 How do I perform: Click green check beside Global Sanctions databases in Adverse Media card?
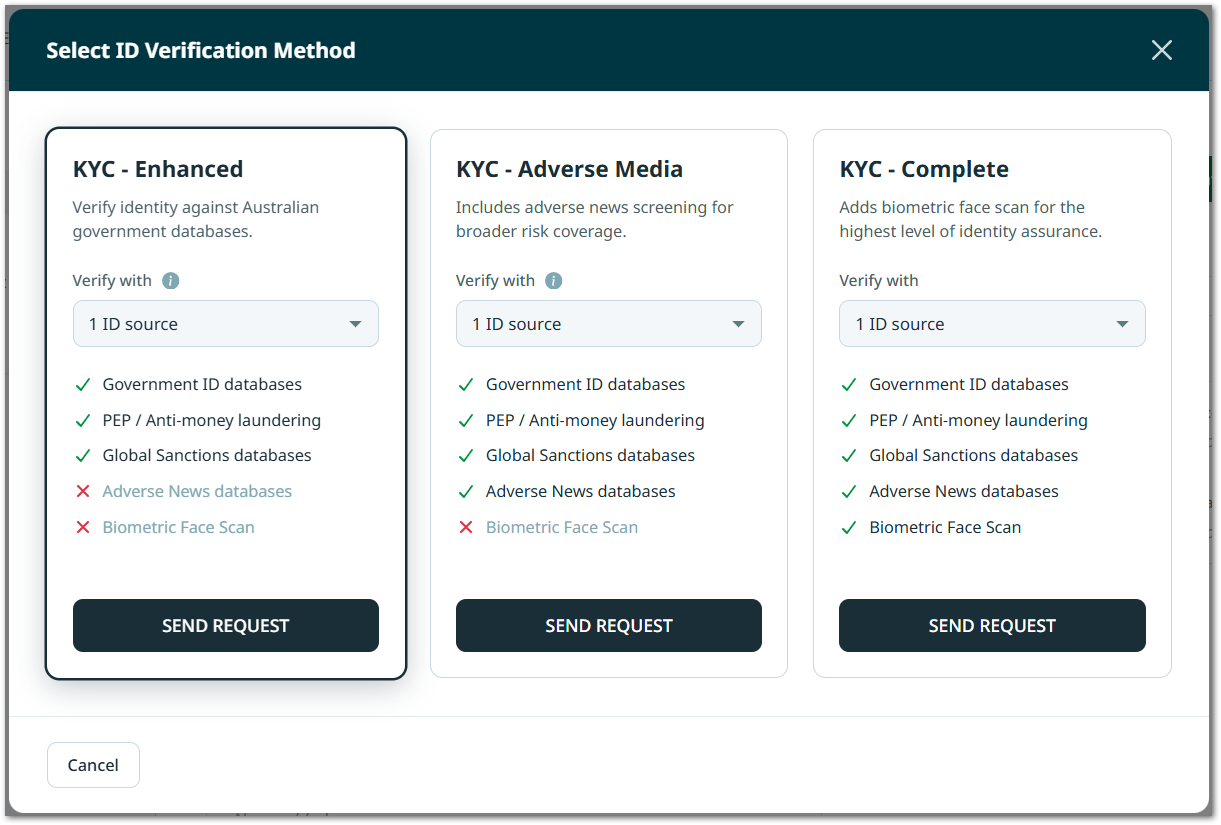tap(466, 456)
